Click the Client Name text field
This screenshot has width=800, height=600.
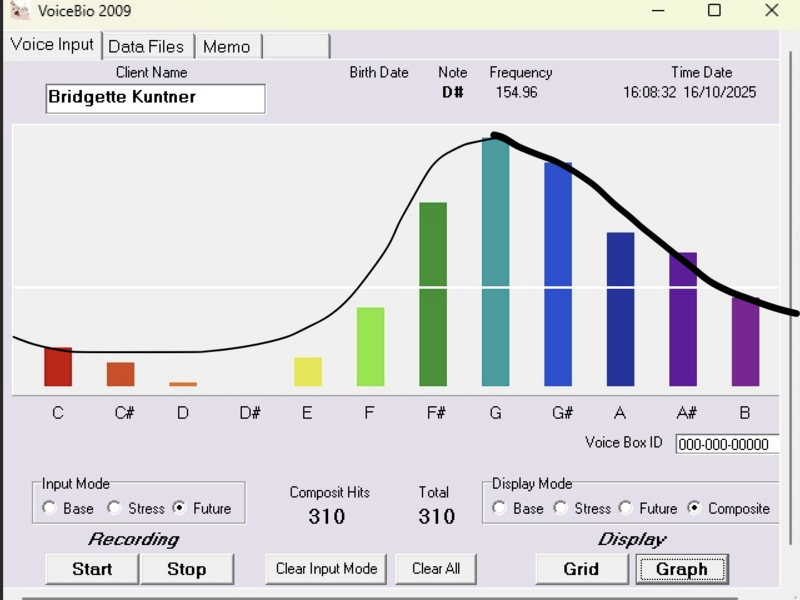tap(155, 98)
